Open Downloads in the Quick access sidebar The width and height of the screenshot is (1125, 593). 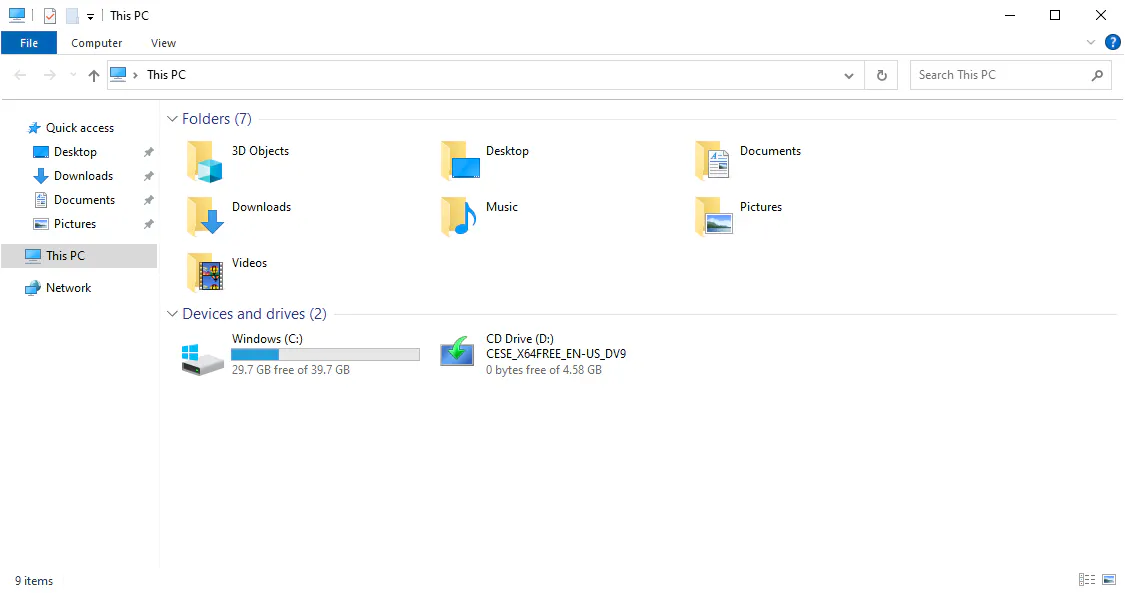point(83,176)
